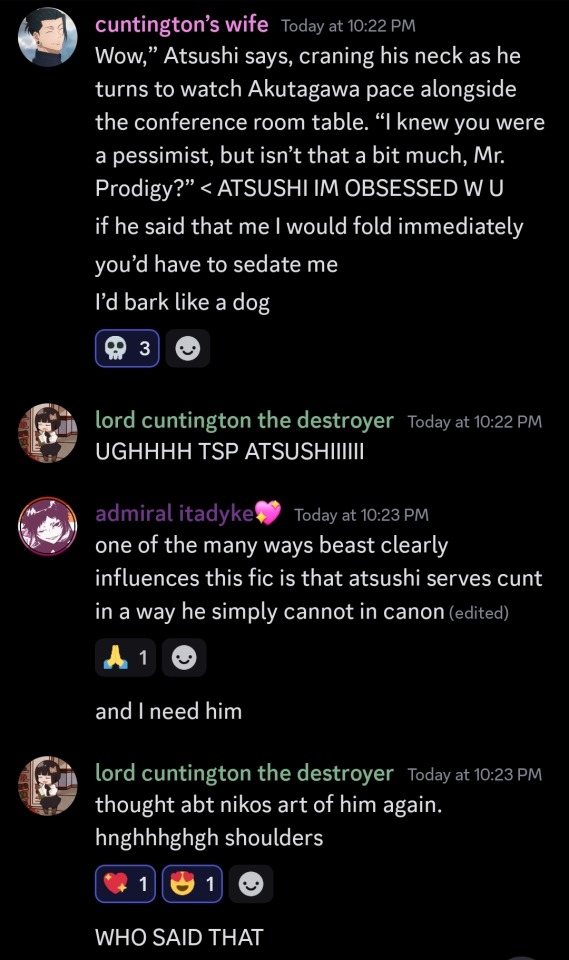
Task: Click timestamp Today at 10:23 PM beside admiral itadyke
Action: 361,515
